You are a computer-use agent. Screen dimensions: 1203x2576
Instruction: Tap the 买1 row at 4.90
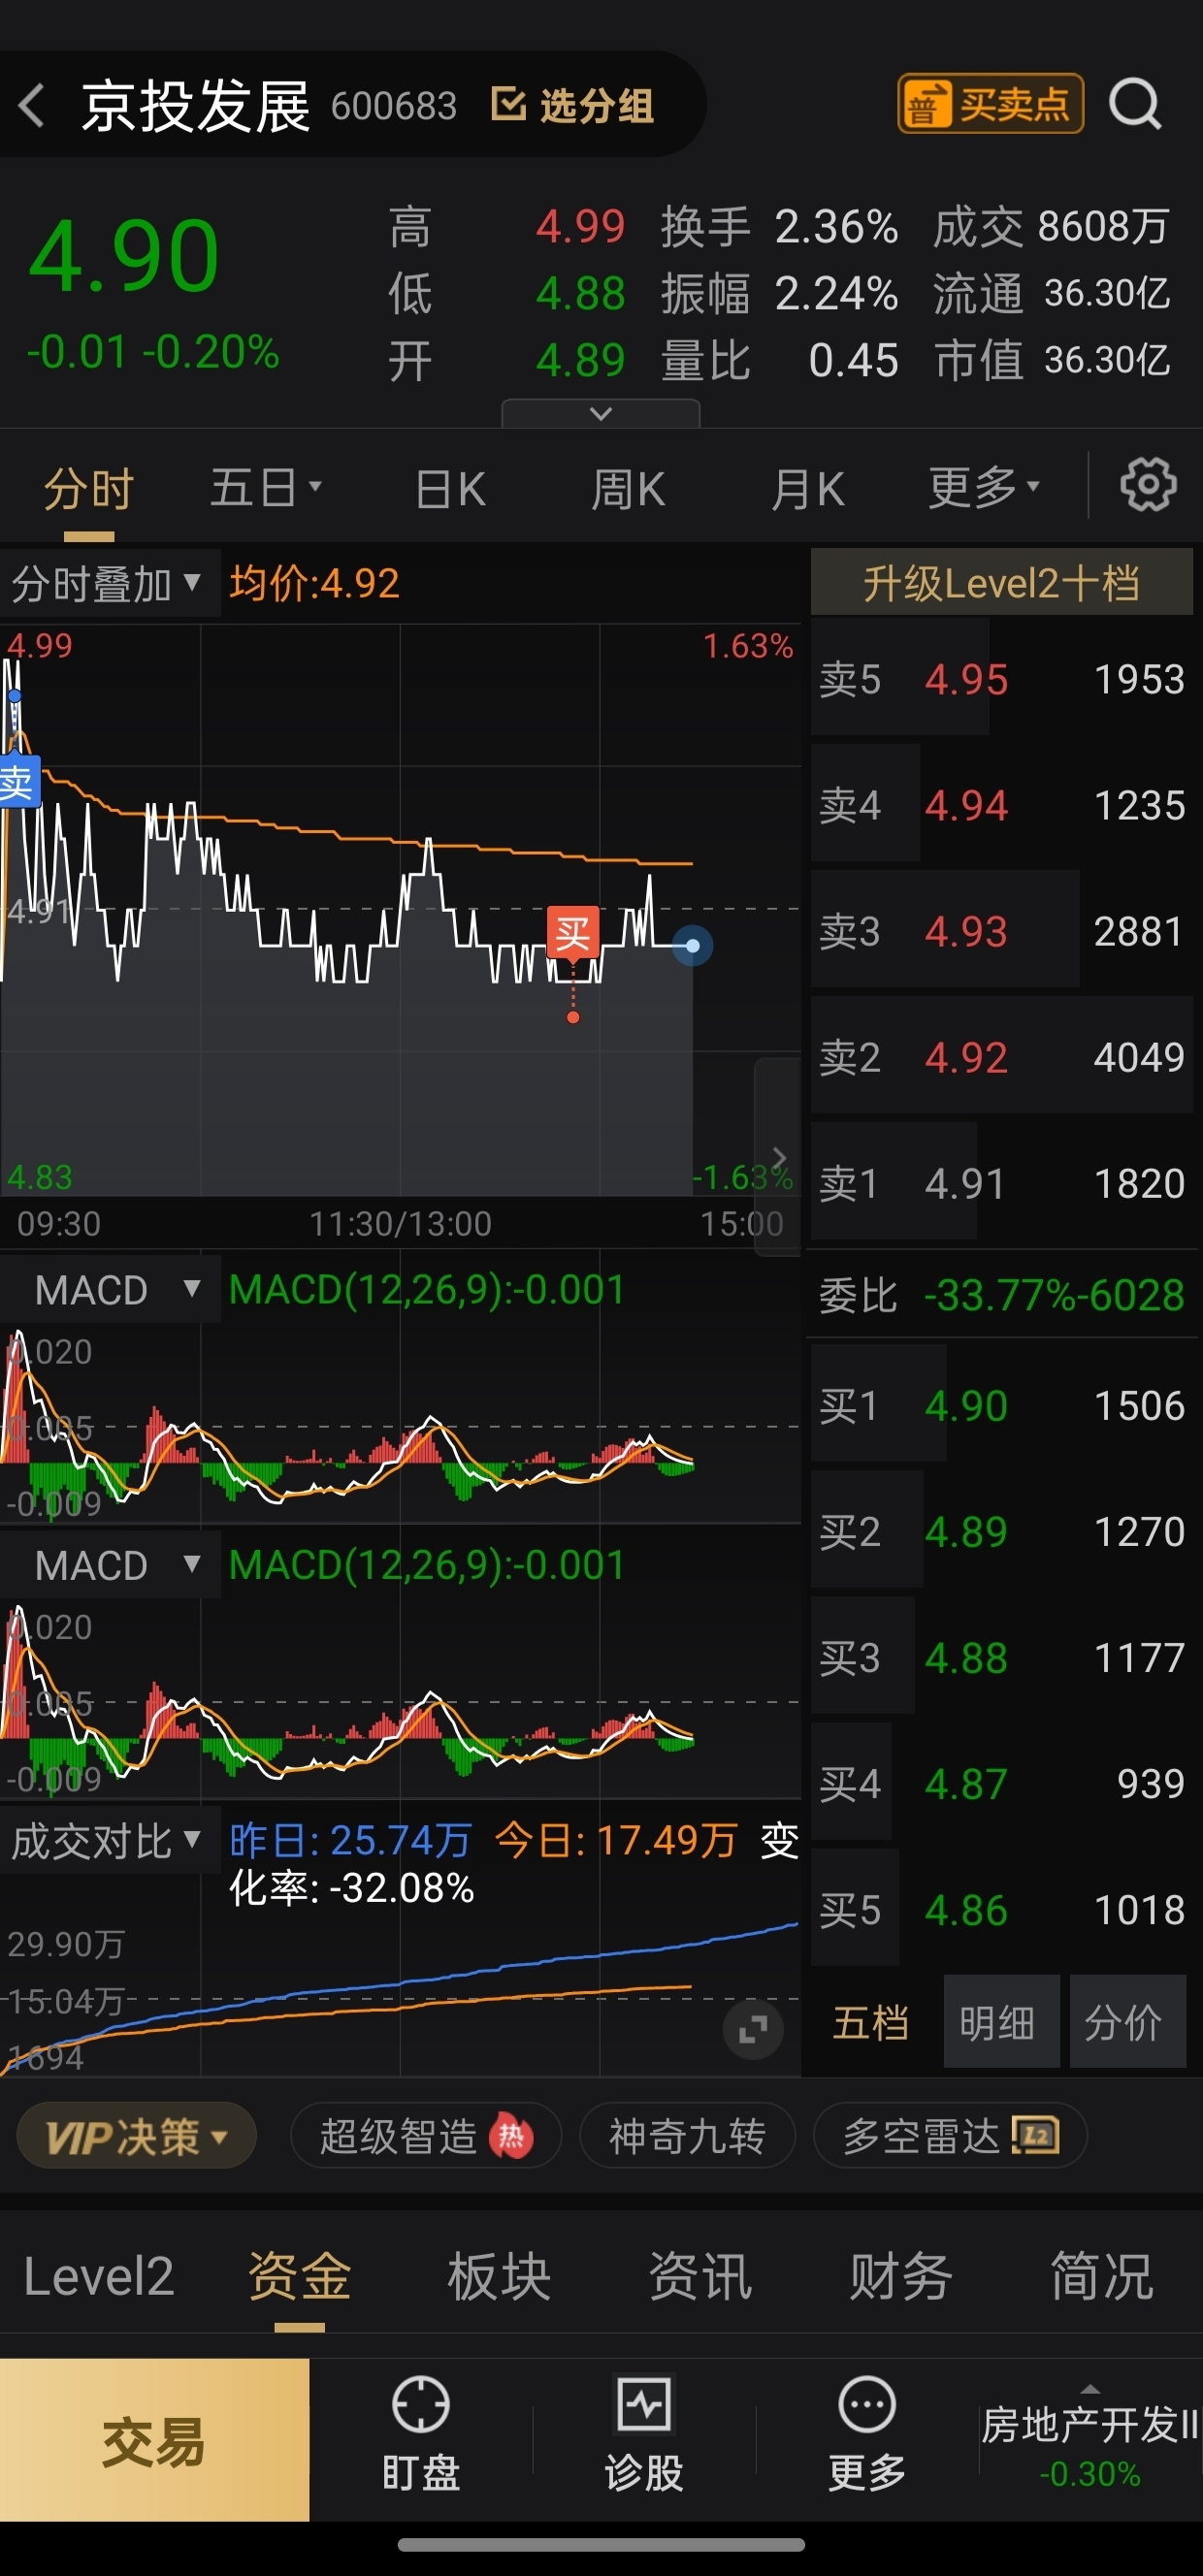click(x=1003, y=1405)
